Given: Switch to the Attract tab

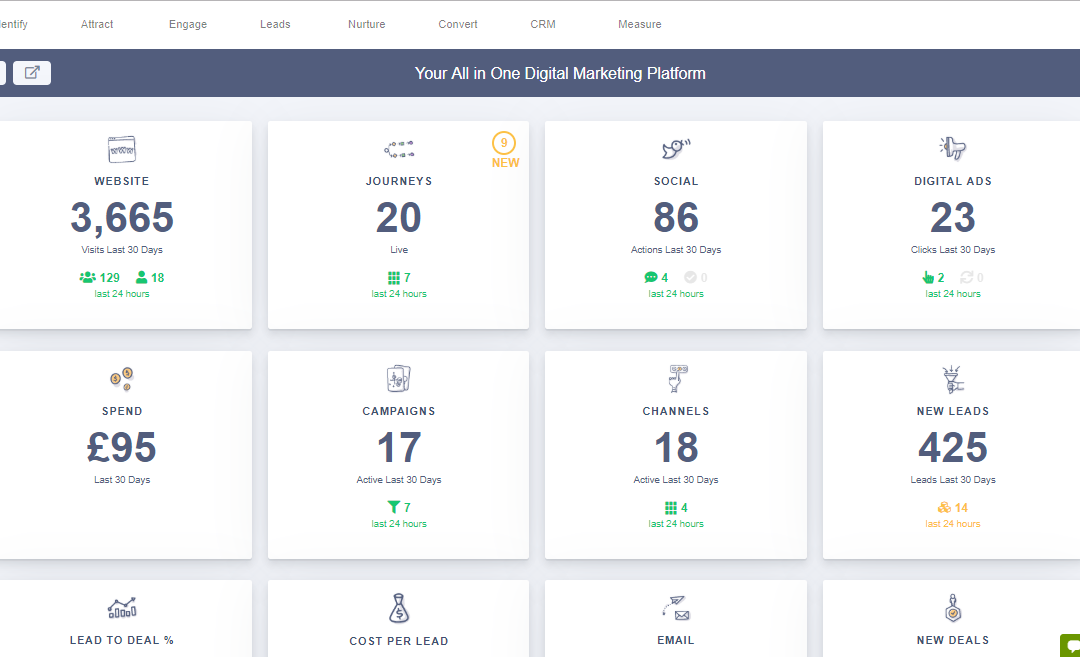Looking at the screenshot, I should [96, 23].
